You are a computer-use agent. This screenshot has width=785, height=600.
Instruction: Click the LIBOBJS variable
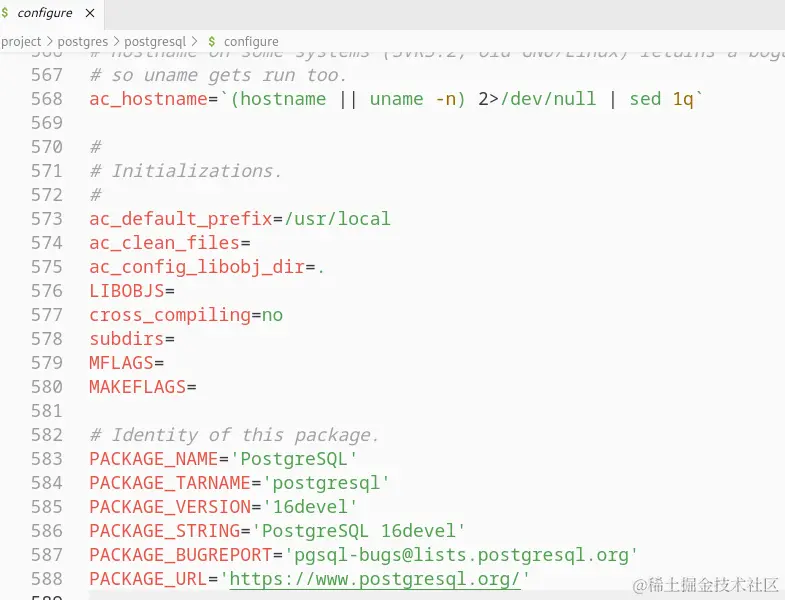tap(127, 291)
